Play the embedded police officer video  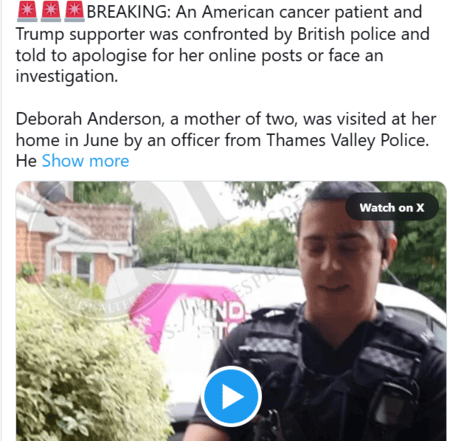(231, 396)
